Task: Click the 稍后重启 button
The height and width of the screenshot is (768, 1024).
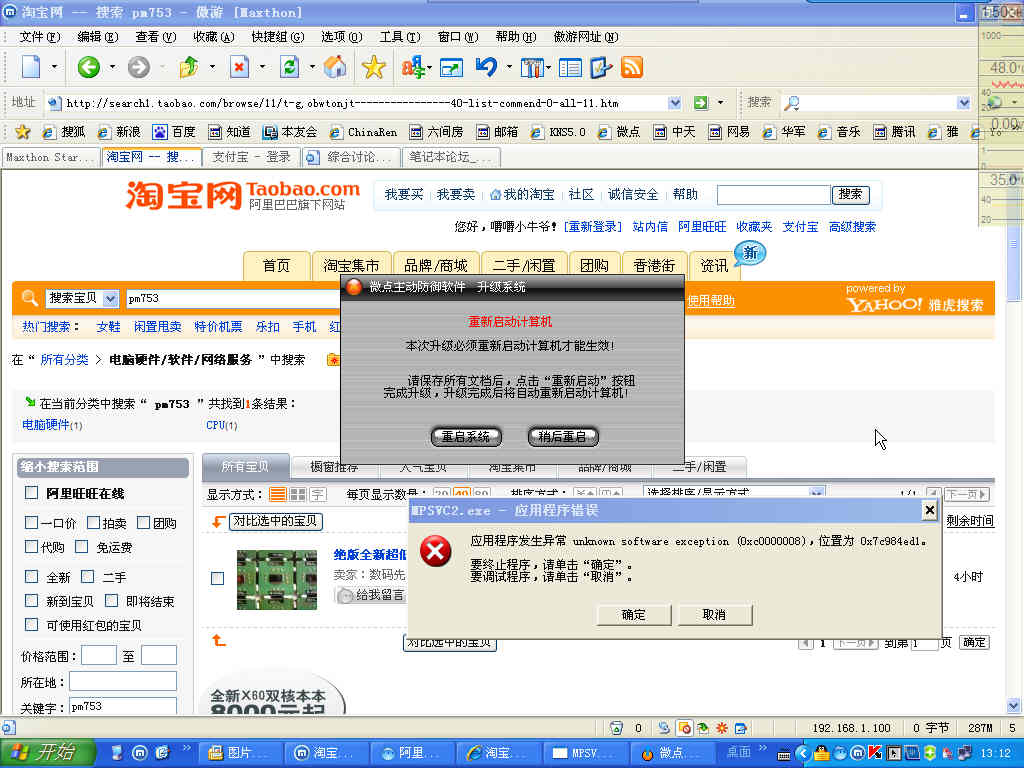Action: (562, 437)
